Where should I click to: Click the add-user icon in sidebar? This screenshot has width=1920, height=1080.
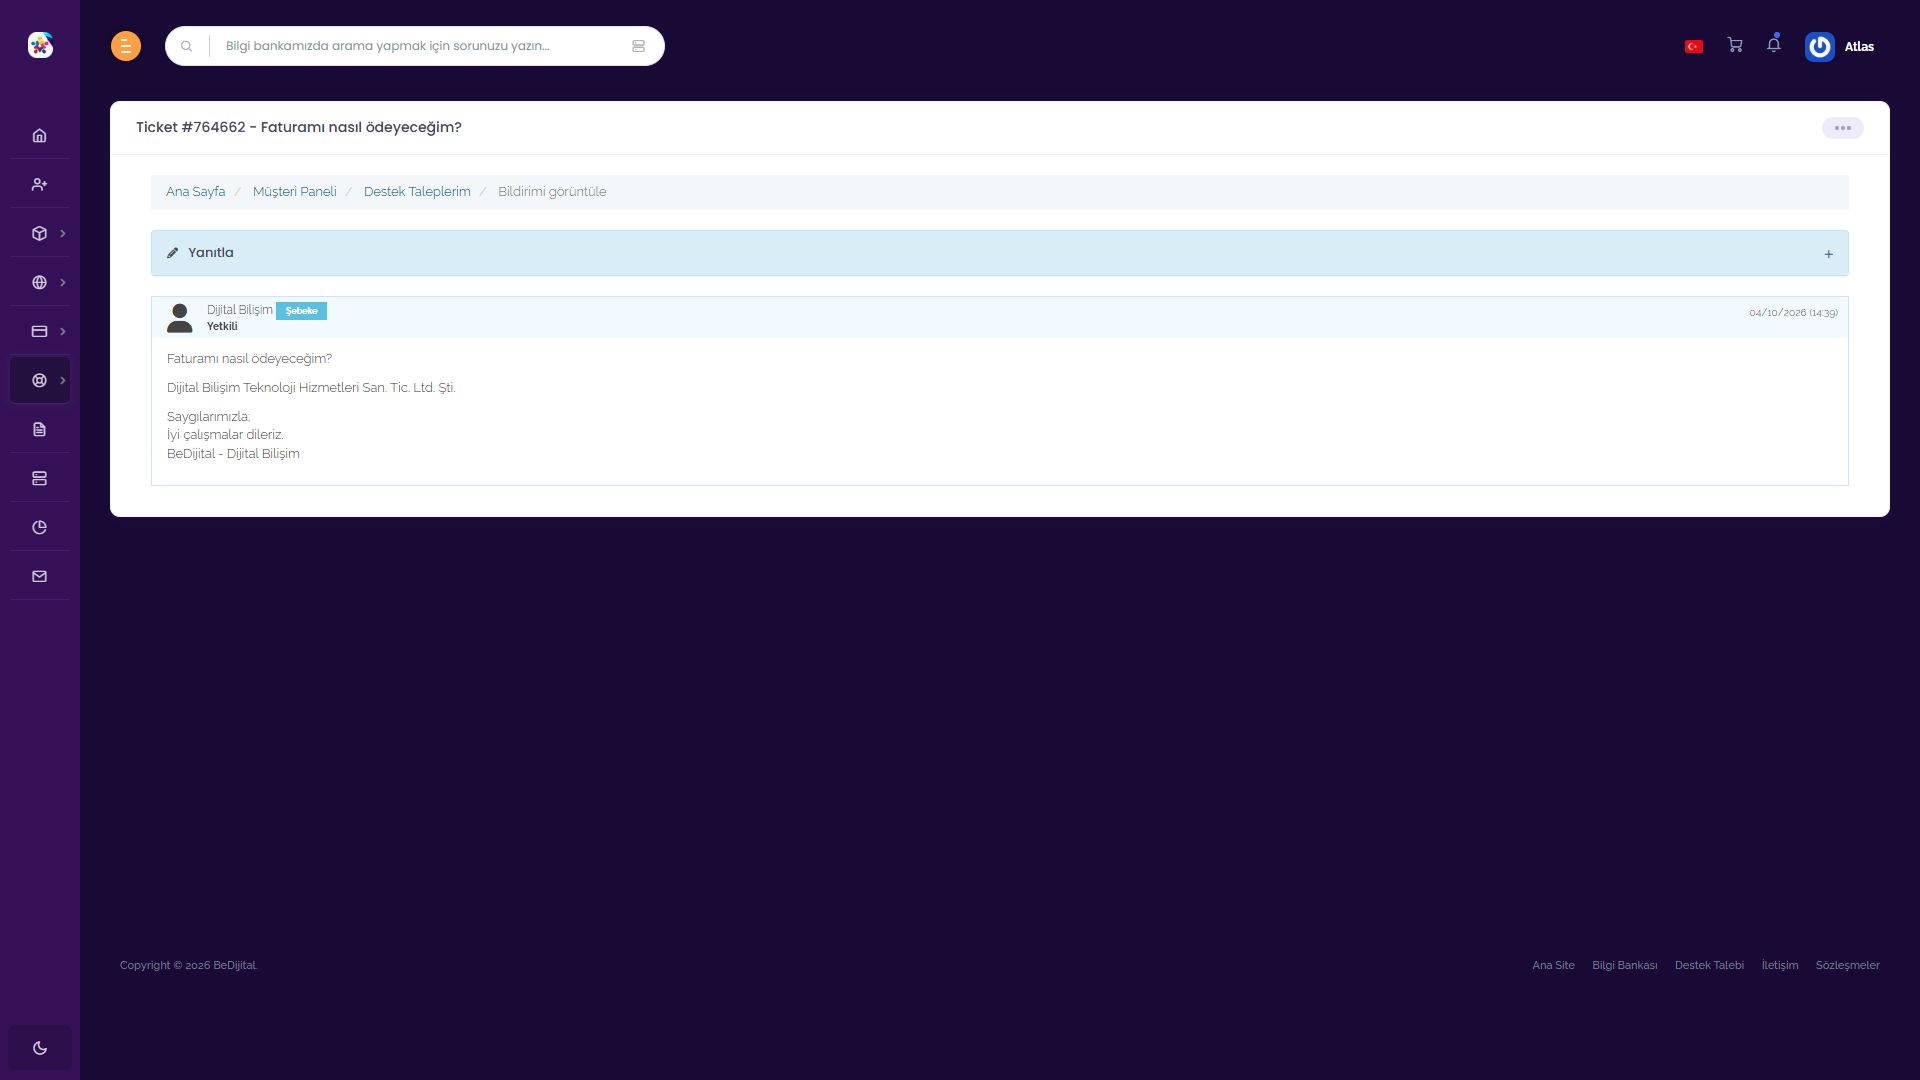(39, 184)
